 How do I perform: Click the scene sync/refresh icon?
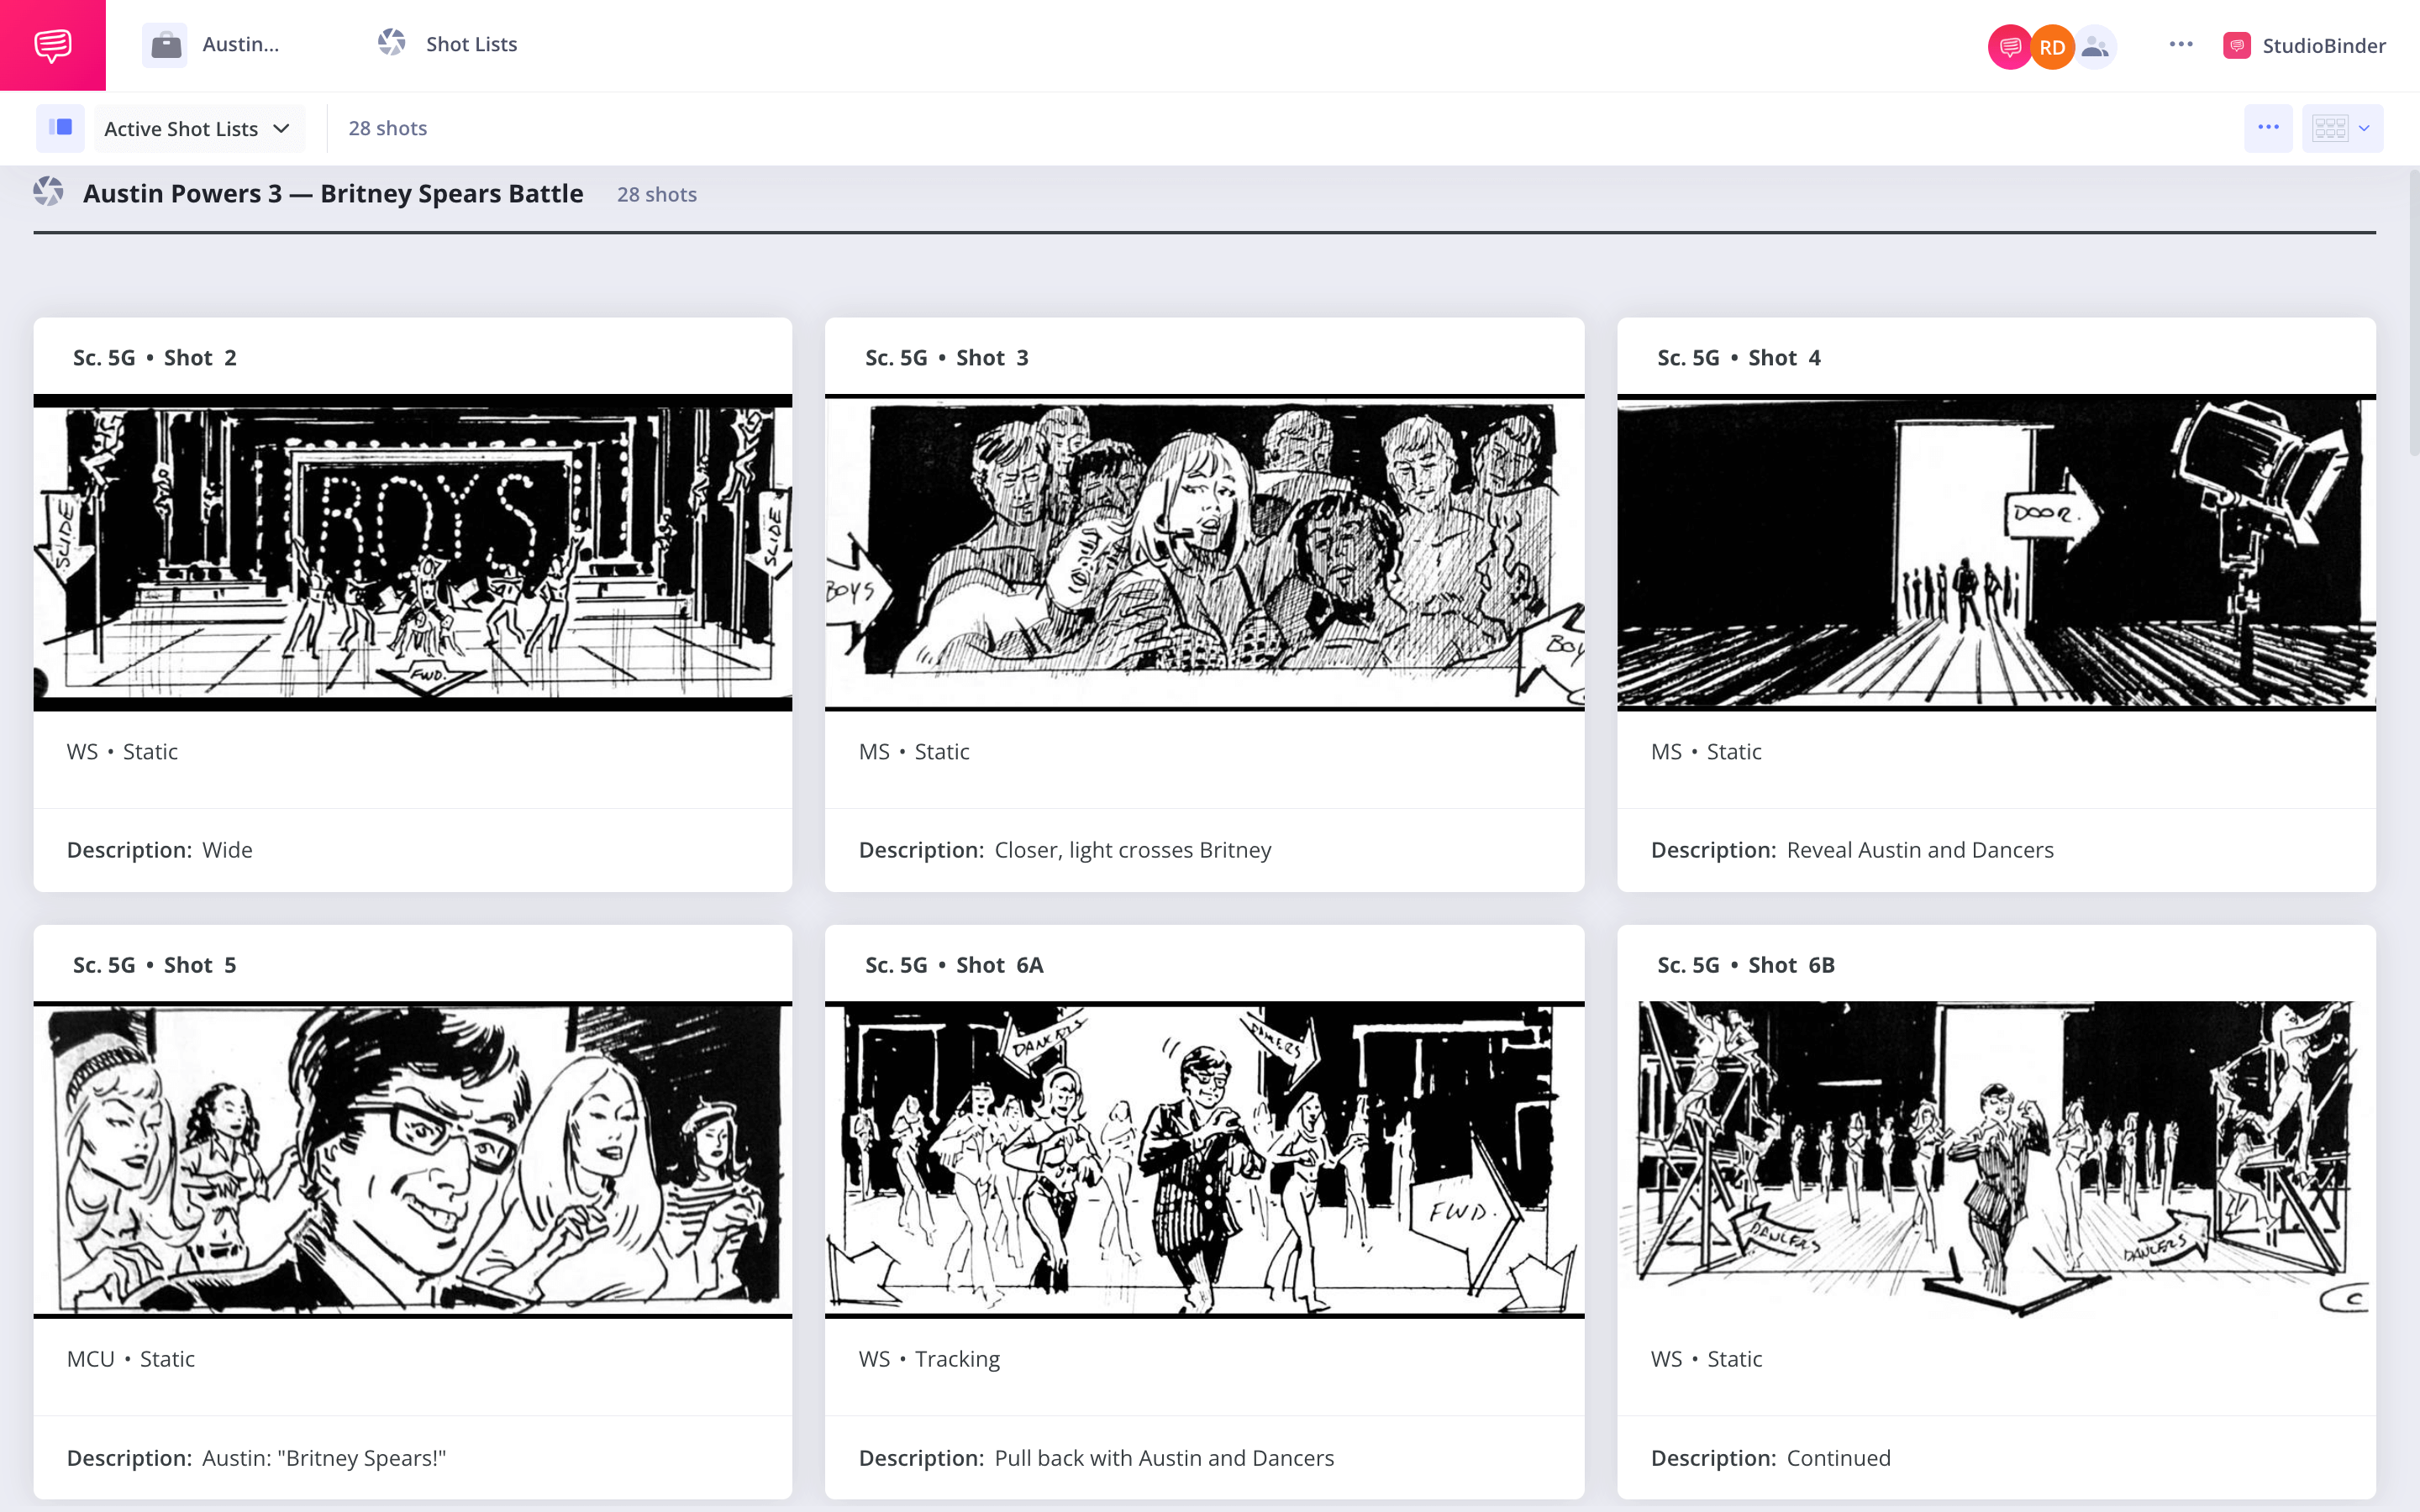[x=49, y=193]
